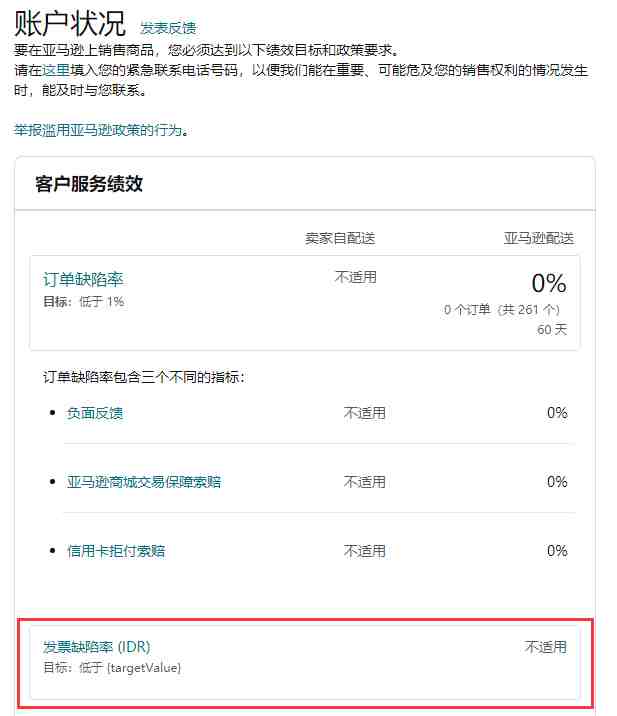Click 目标:低于 {targetValue} text
Image resolution: width=617 pixels, height=716 pixels.
(112, 668)
